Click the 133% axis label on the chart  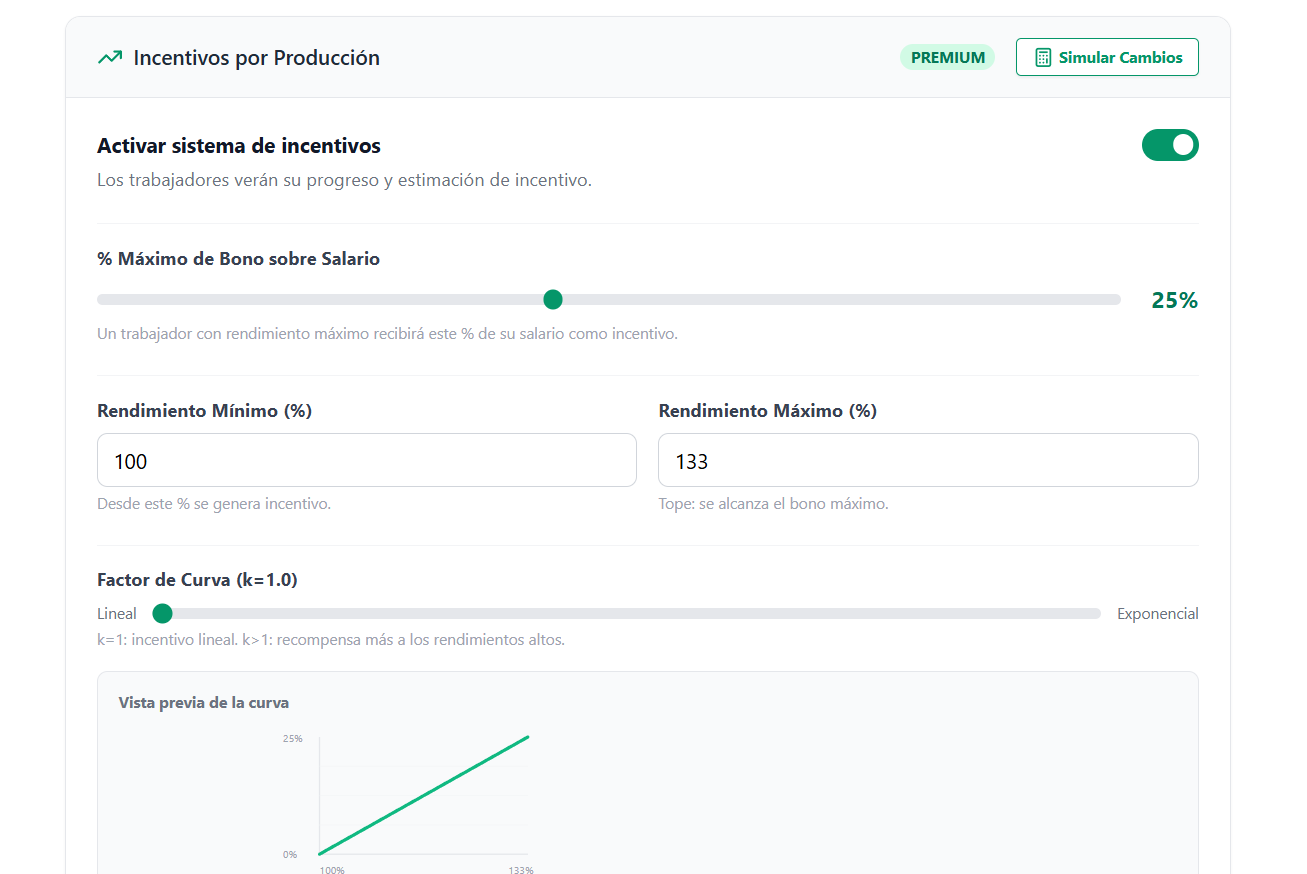click(523, 870)
